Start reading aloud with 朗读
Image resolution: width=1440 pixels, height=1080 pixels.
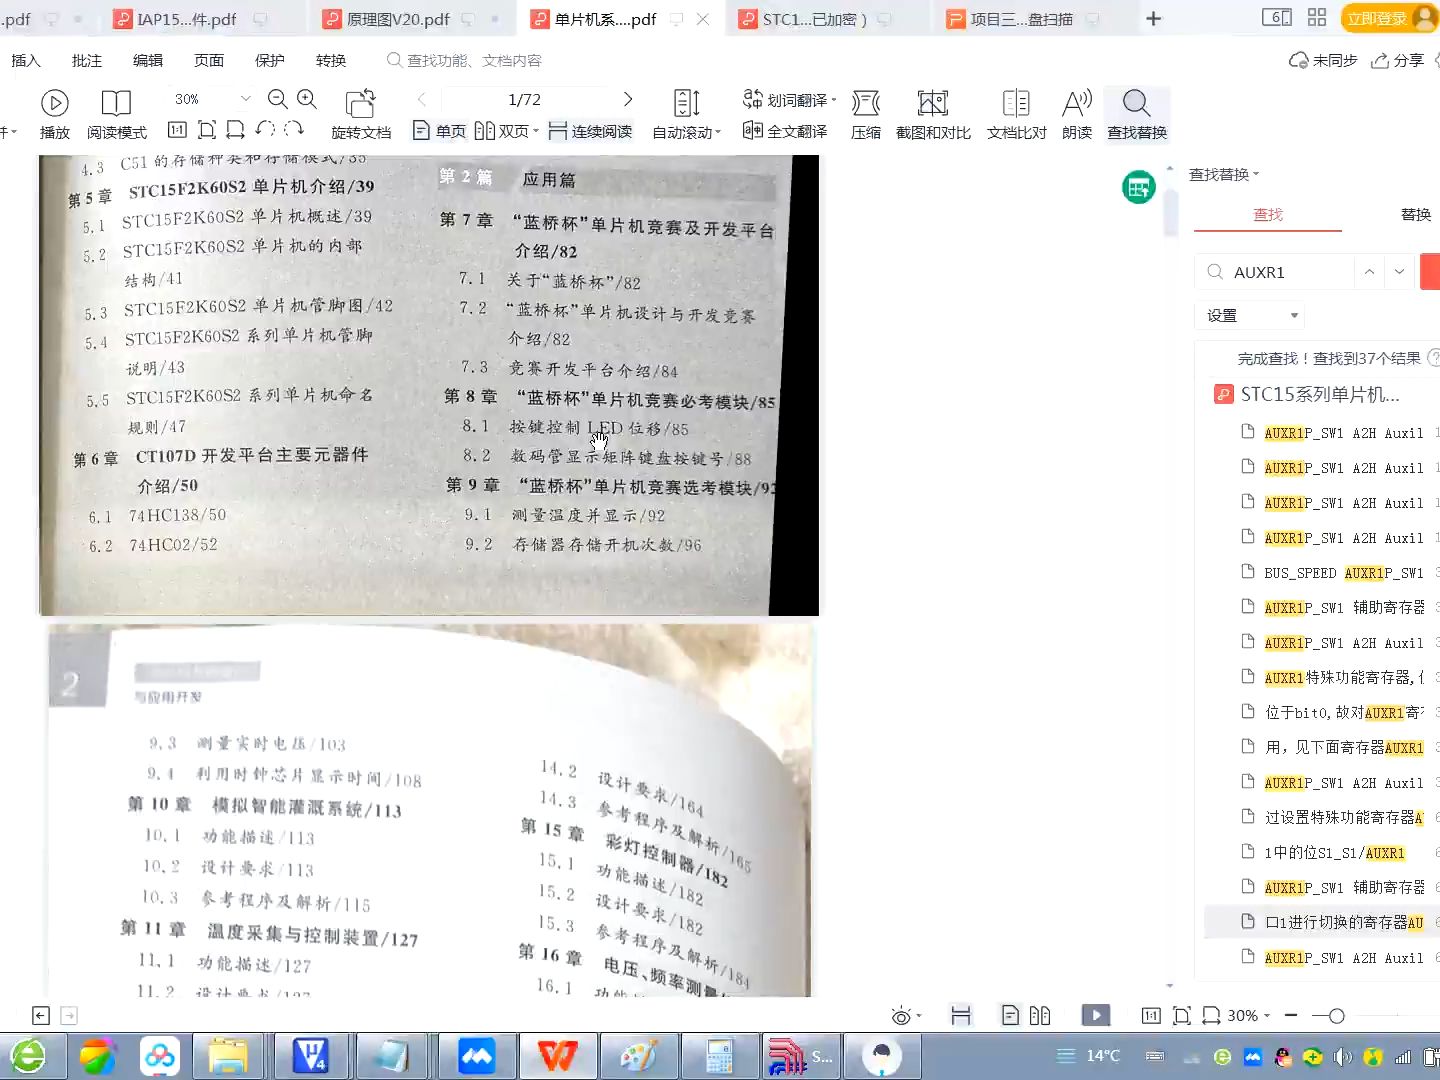pyautogui.click(x=1077, y=112)
